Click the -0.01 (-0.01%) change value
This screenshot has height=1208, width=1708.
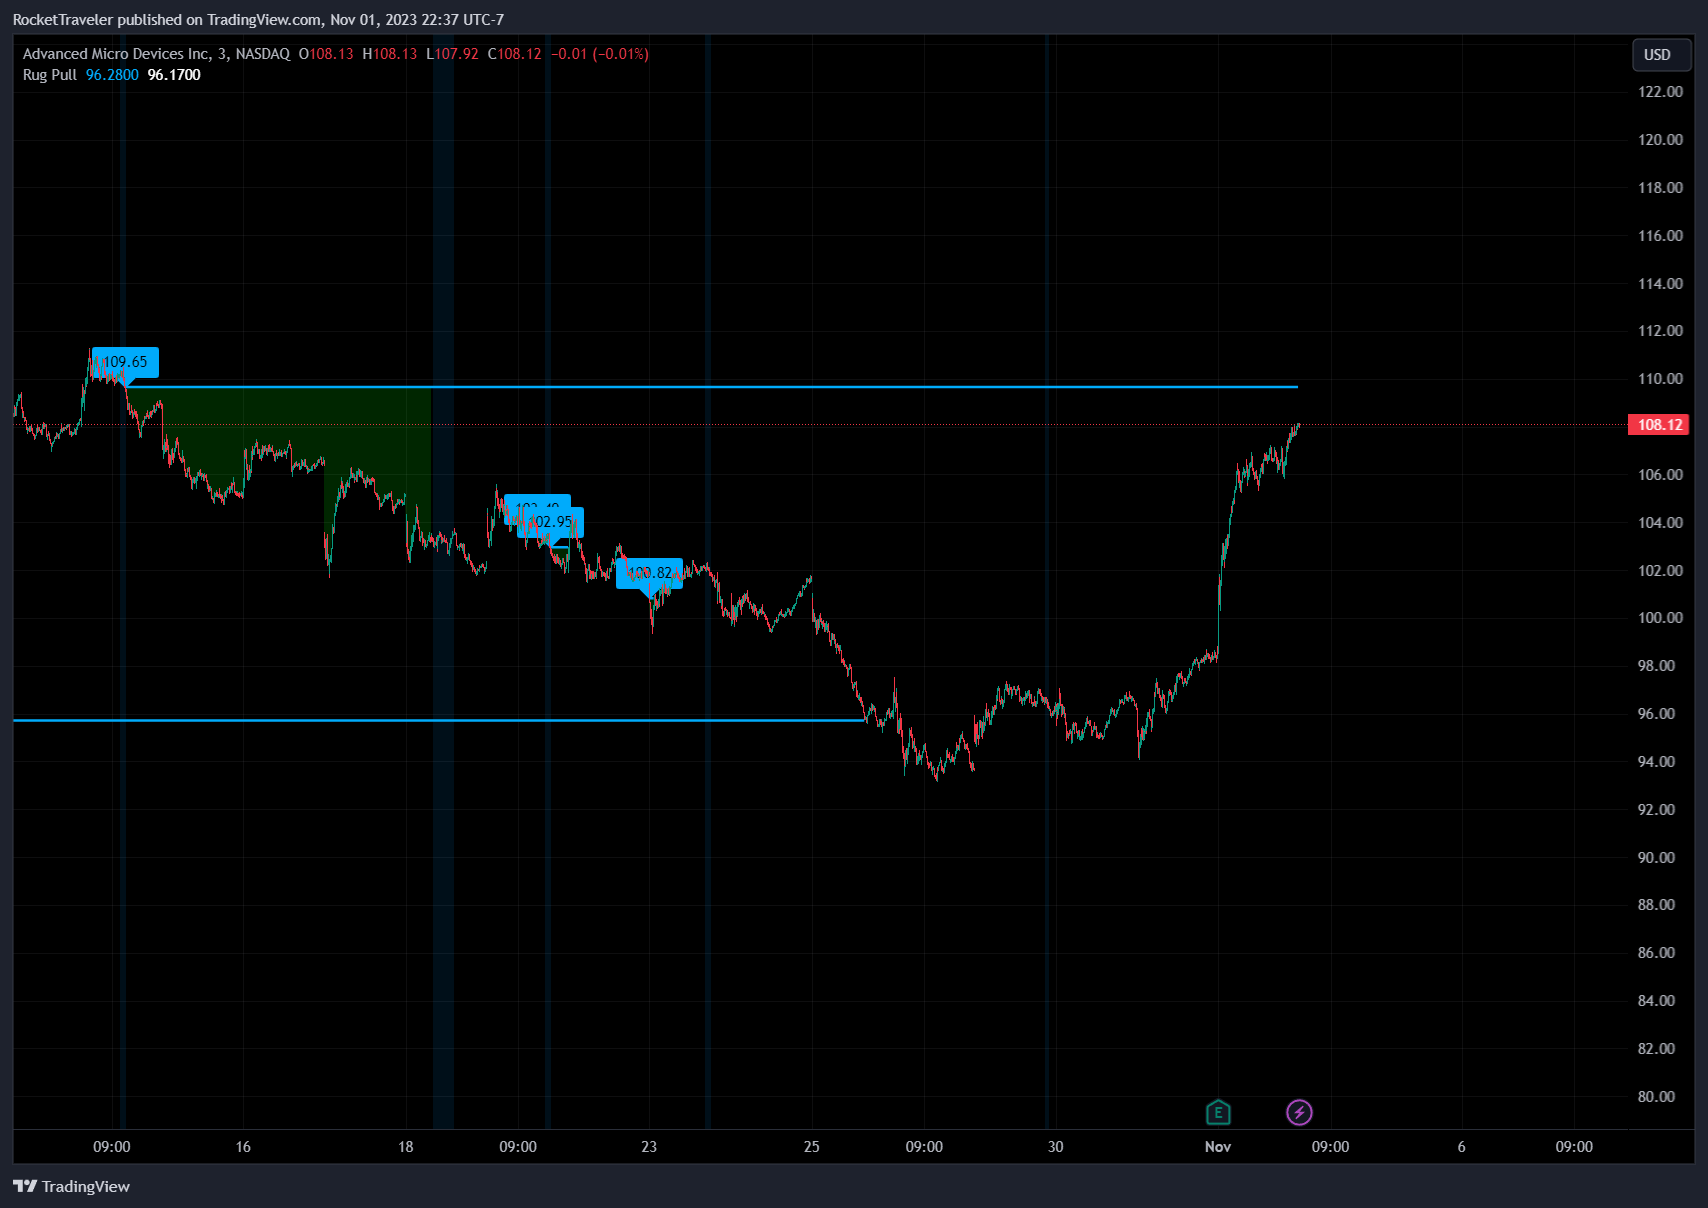pyautogui.click(x=600, y=54)
